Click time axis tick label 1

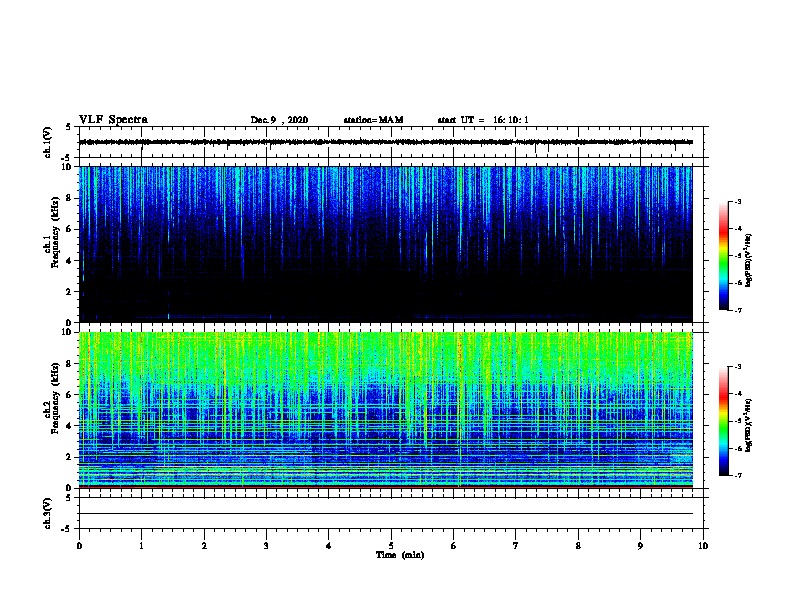pyautogui.click(x=141, y=546)
